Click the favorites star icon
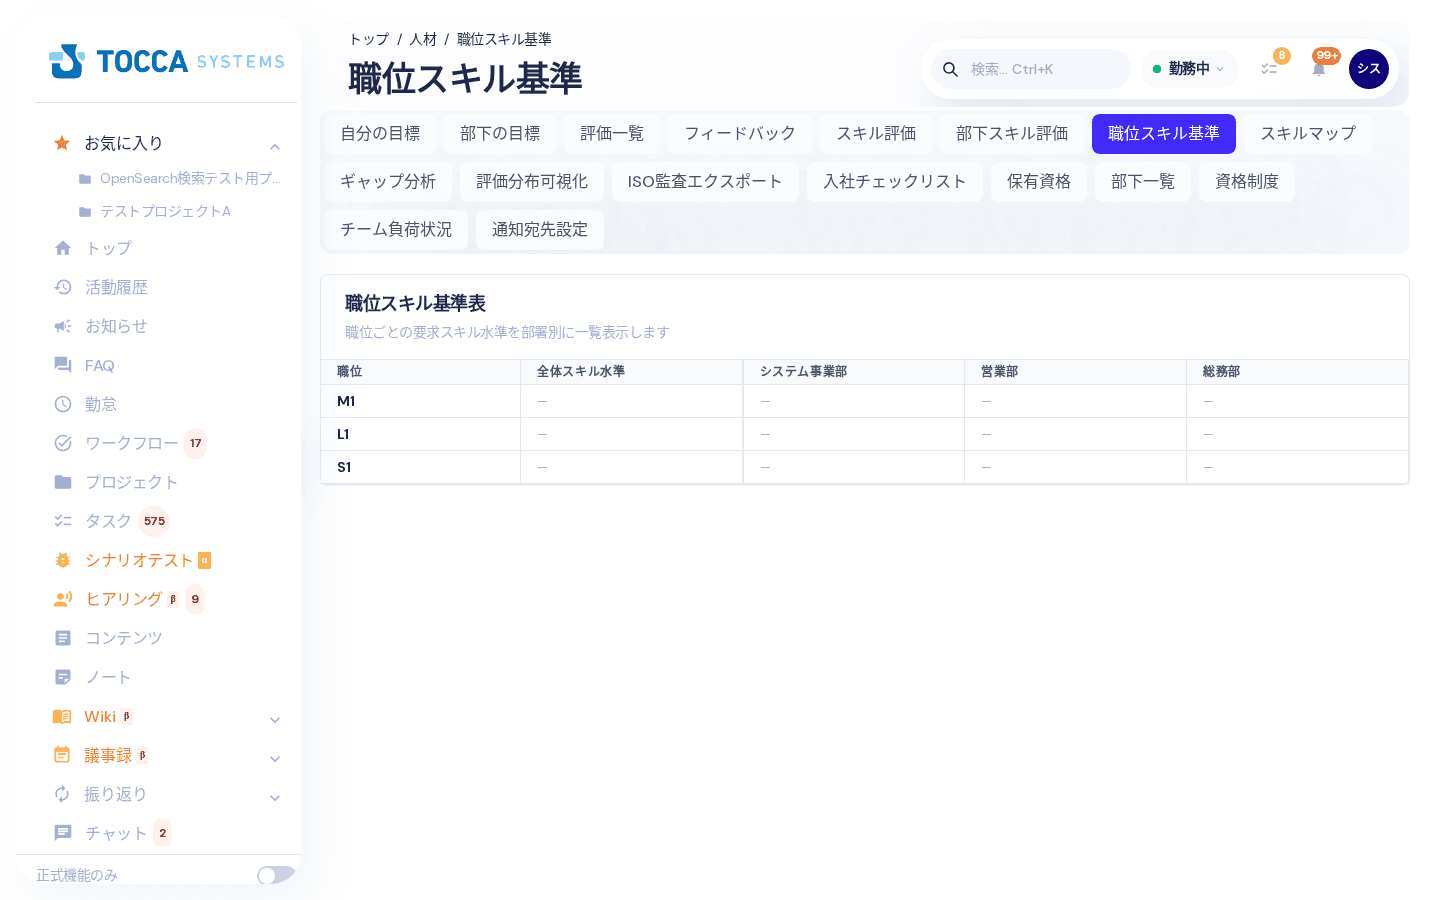Screen dimensions: 1440x900 [62, 143]
